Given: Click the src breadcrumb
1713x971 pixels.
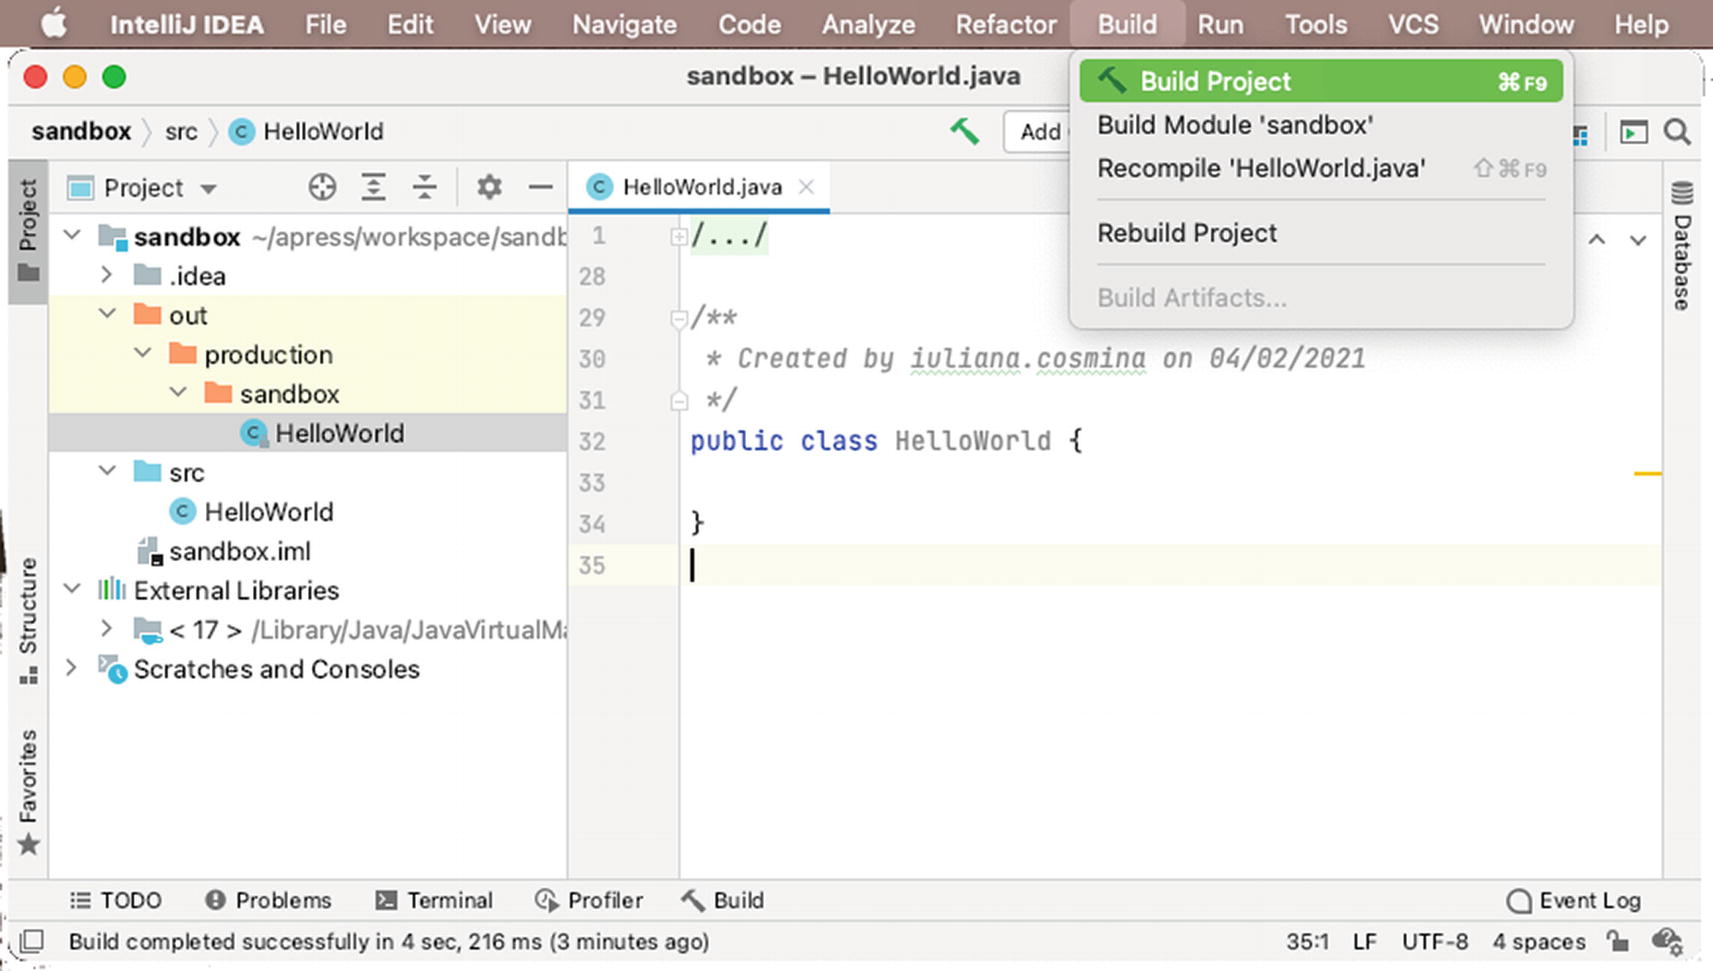Looking at the screenshot, I should tap(181, 132).
